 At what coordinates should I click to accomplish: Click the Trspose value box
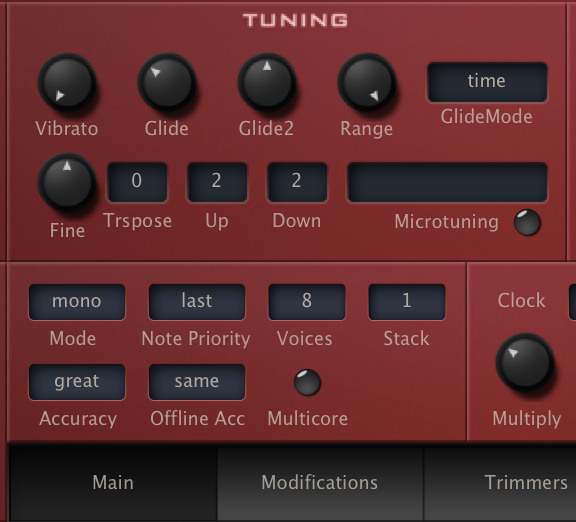pos(137,182)
